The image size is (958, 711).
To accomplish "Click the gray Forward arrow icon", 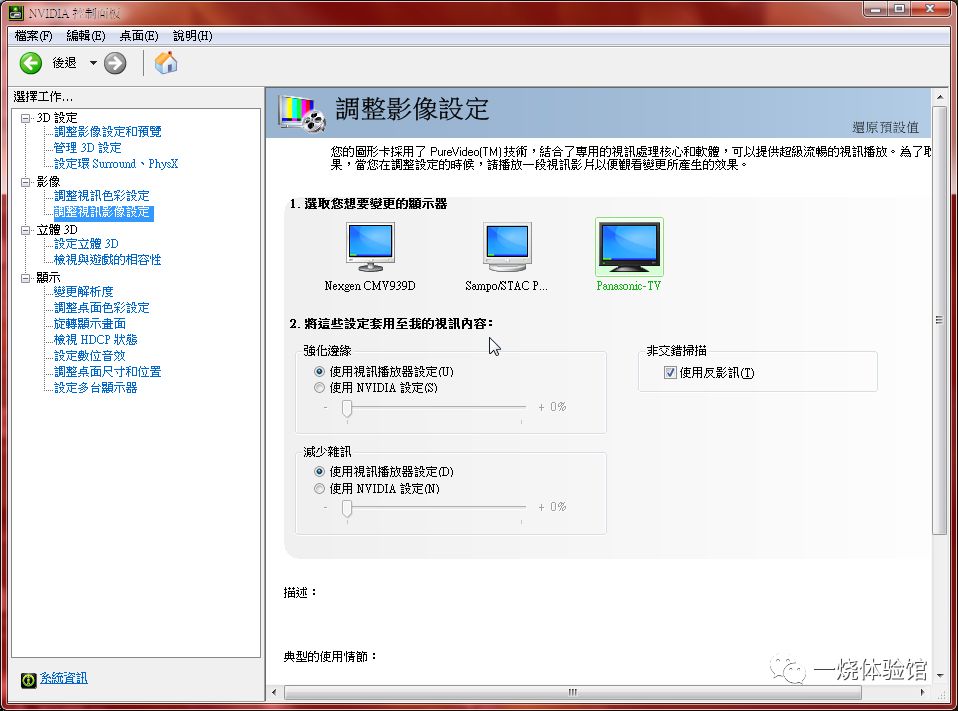I will click(115, 63).
